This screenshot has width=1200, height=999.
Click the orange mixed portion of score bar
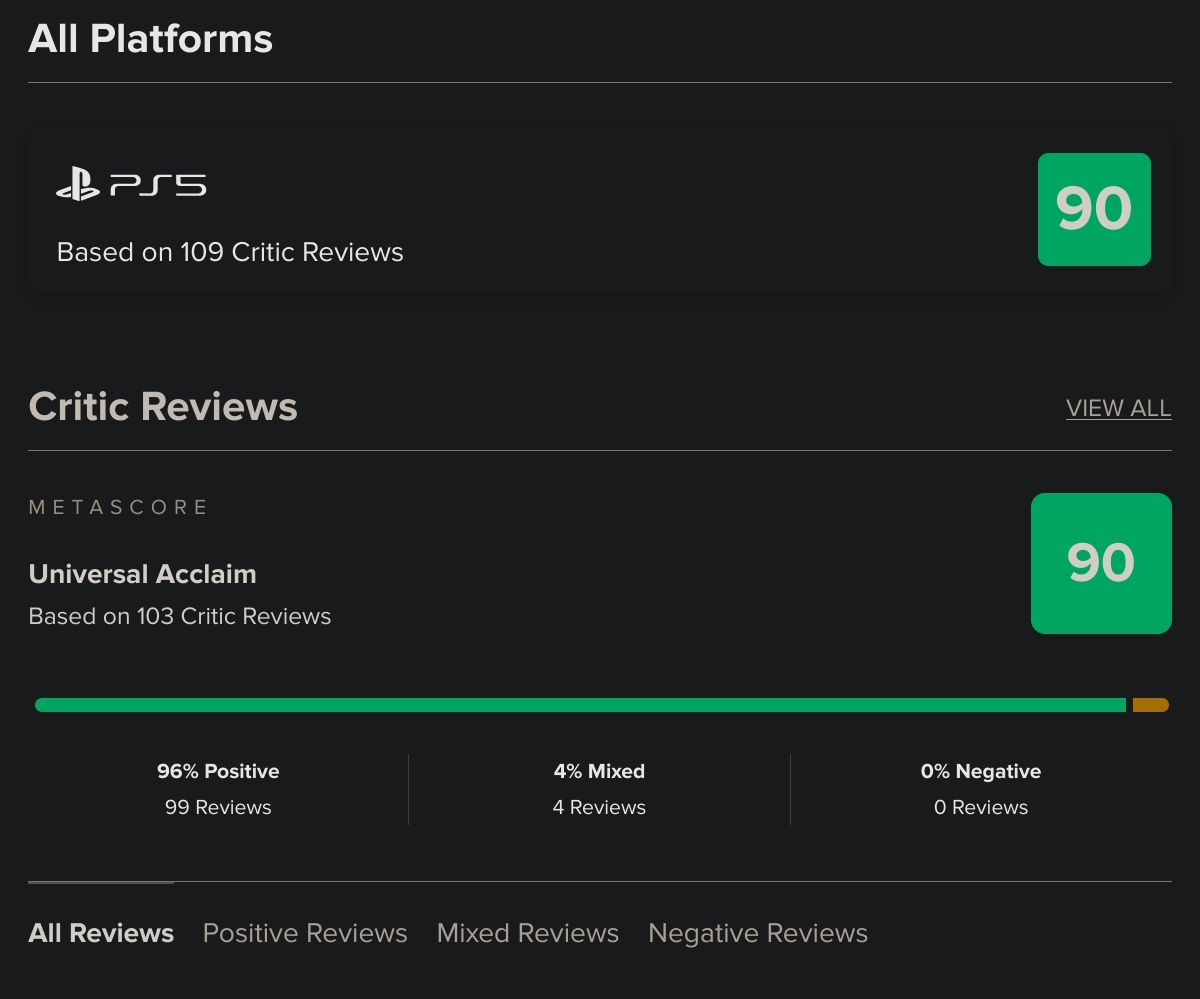click(x=1150, y=705)
